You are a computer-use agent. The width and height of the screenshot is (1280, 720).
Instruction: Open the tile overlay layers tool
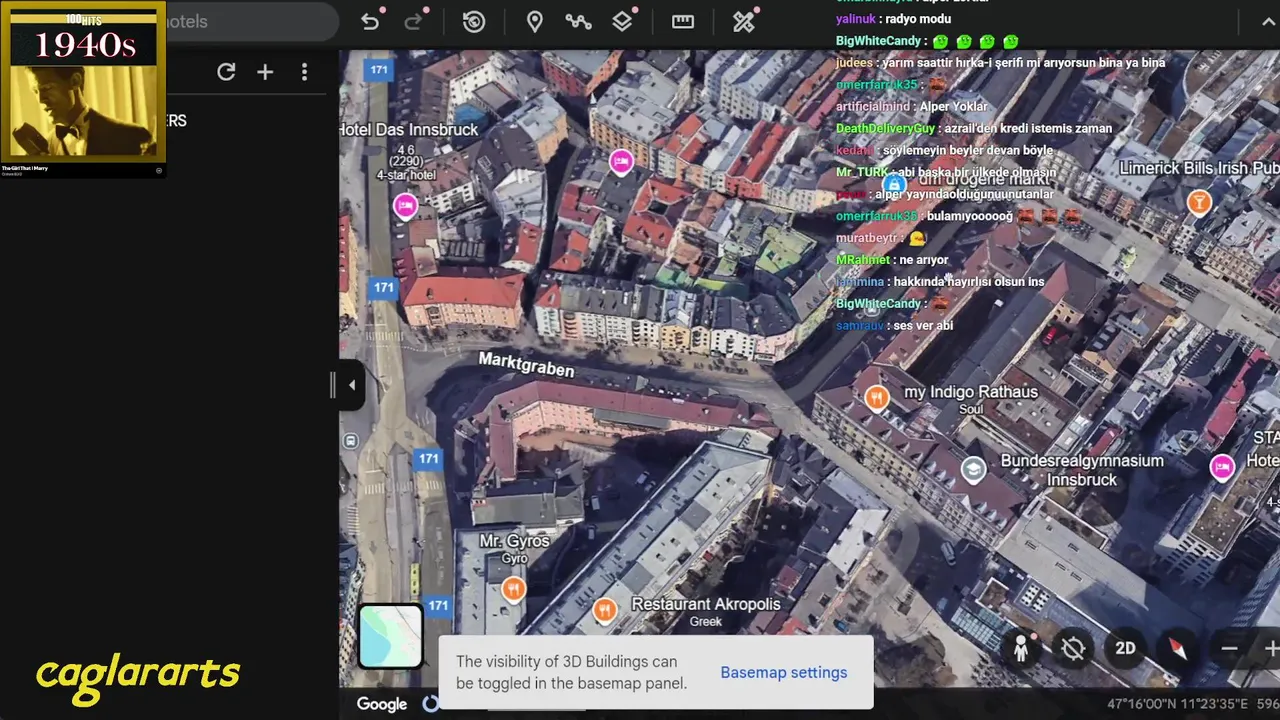pyautogui.click(x=623, y=22)
